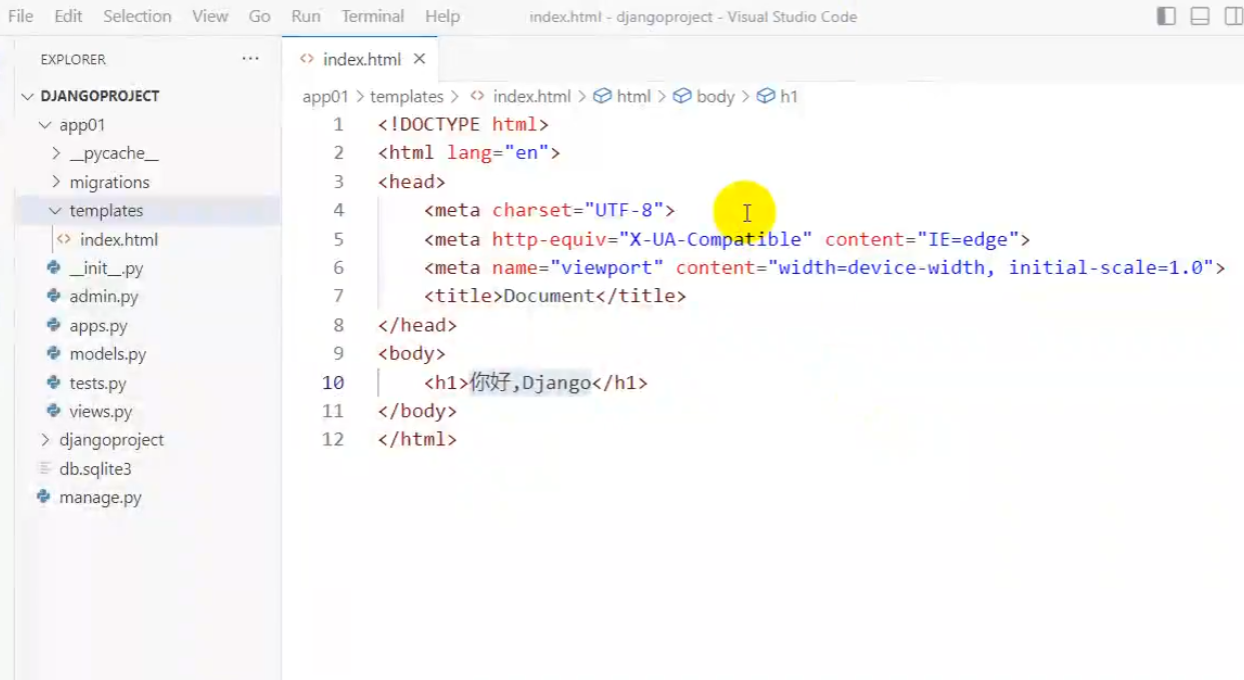Open Explorer more actions ellipsis

(250, 59)
